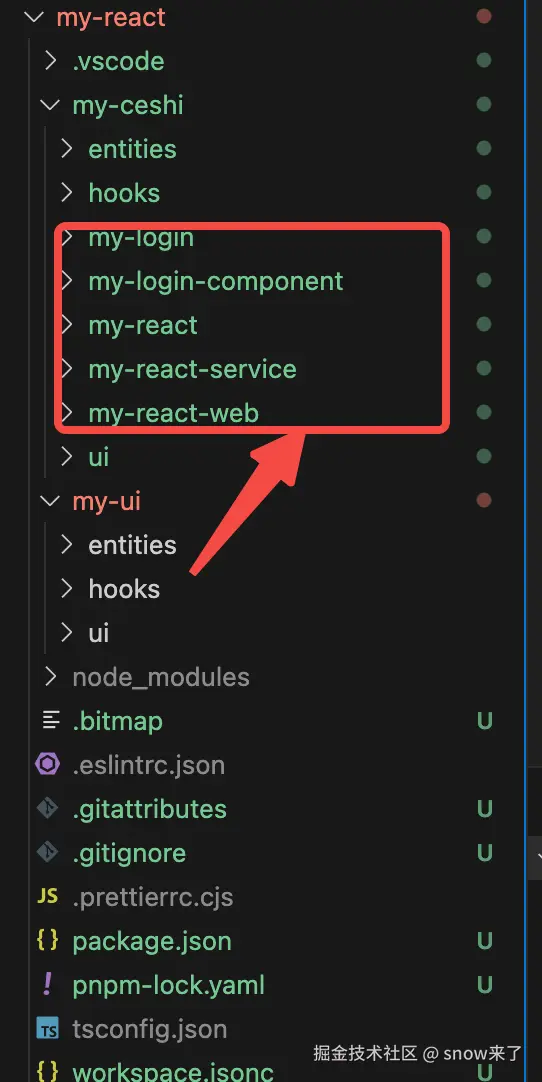Click the red status dot on my-react root
The height and width of the screenshot is (1082, 542).
click(484, 17)
